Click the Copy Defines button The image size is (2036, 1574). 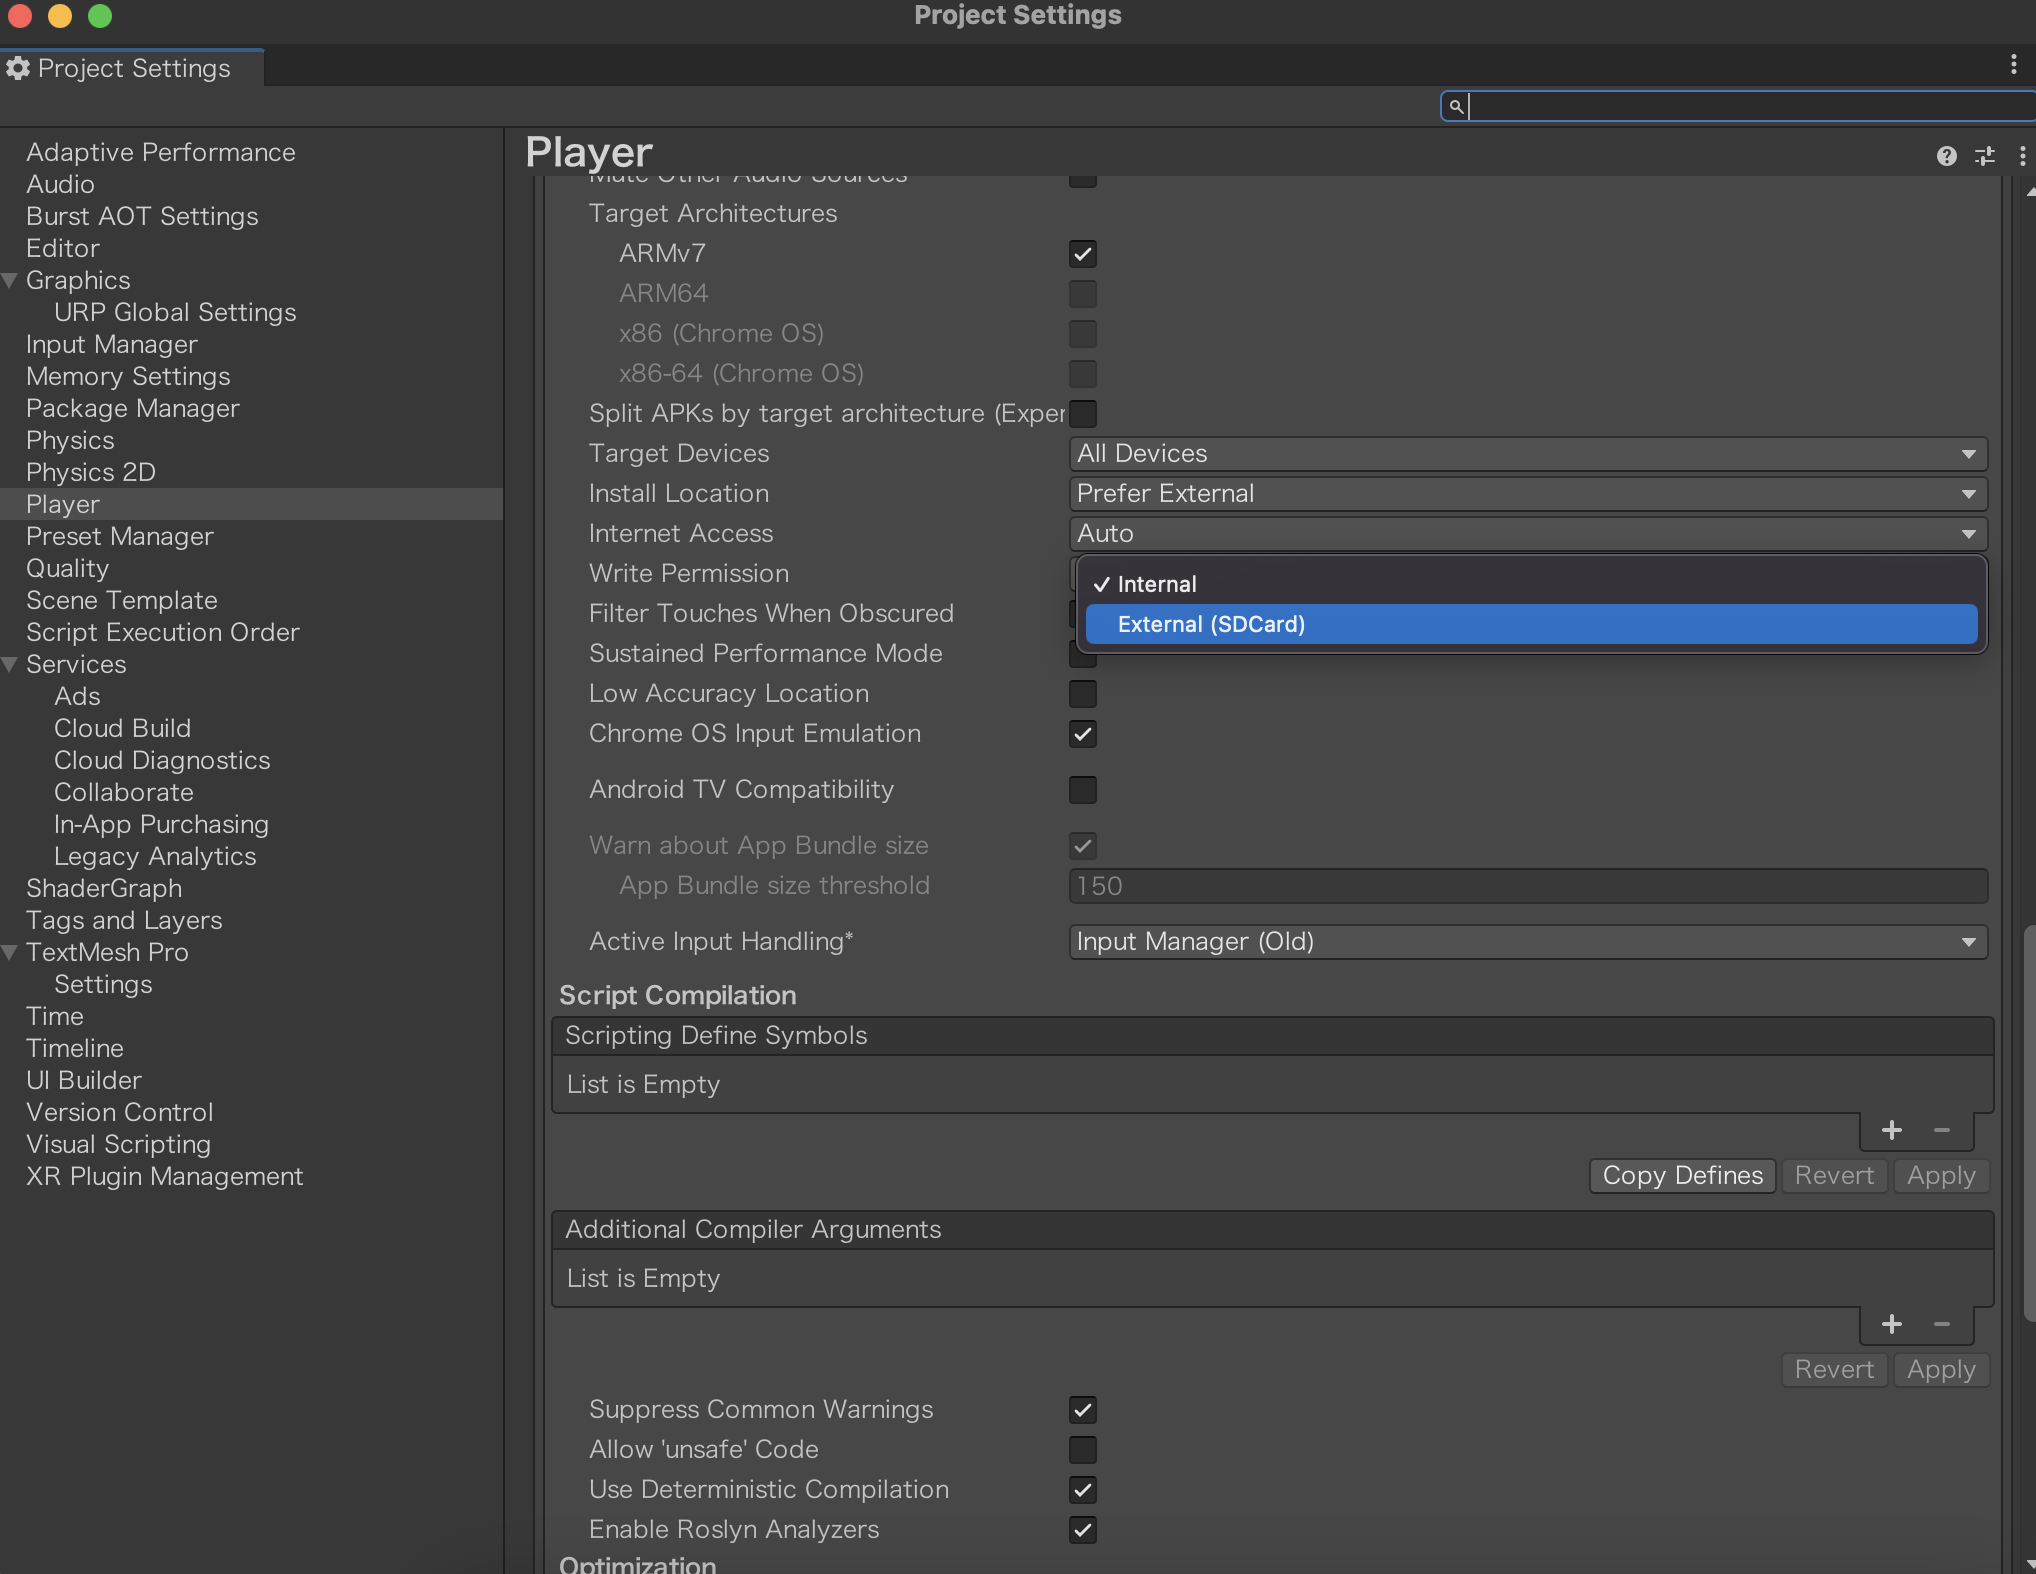click(x=1682, y=1176)
